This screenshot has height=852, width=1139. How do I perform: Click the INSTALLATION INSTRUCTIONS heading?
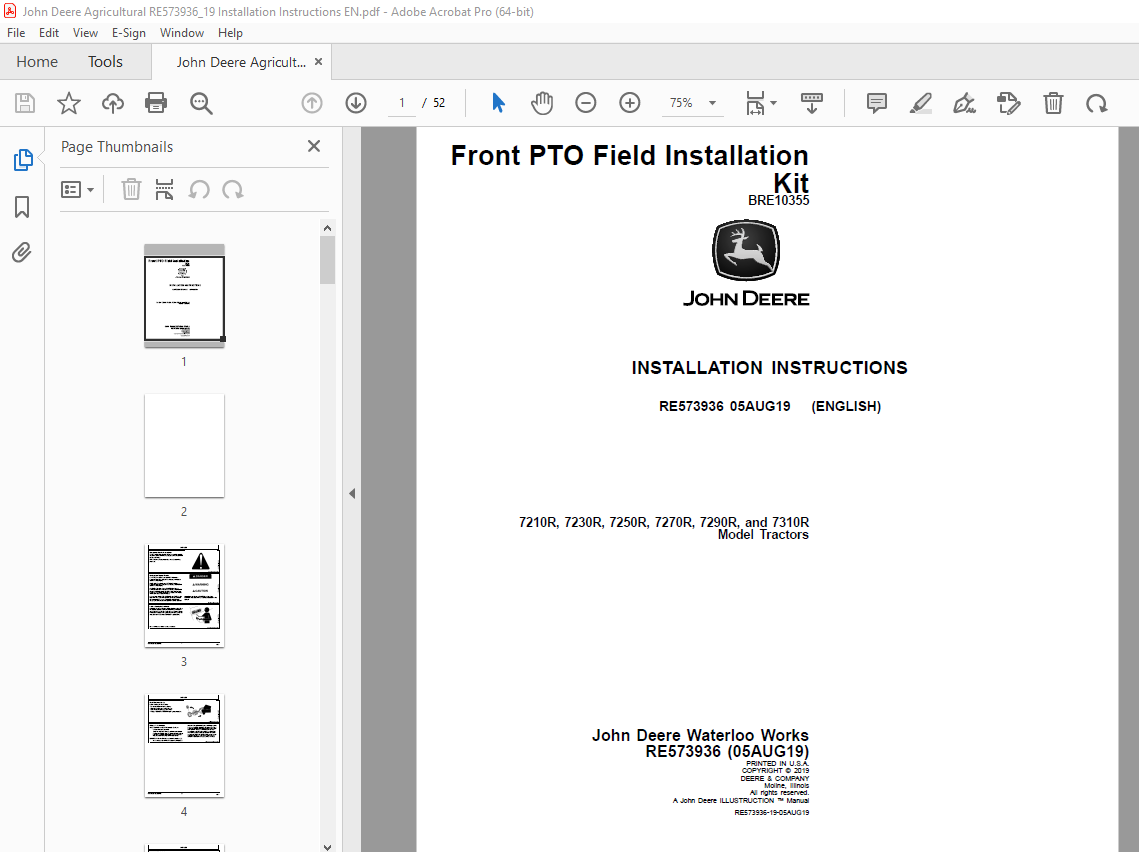769,368
